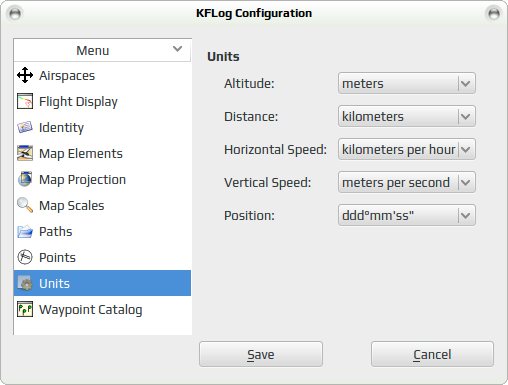Open the Distance units dropdown
This screenshot has width=508, height=385.
pyautogui.click(x=407, y=116)
